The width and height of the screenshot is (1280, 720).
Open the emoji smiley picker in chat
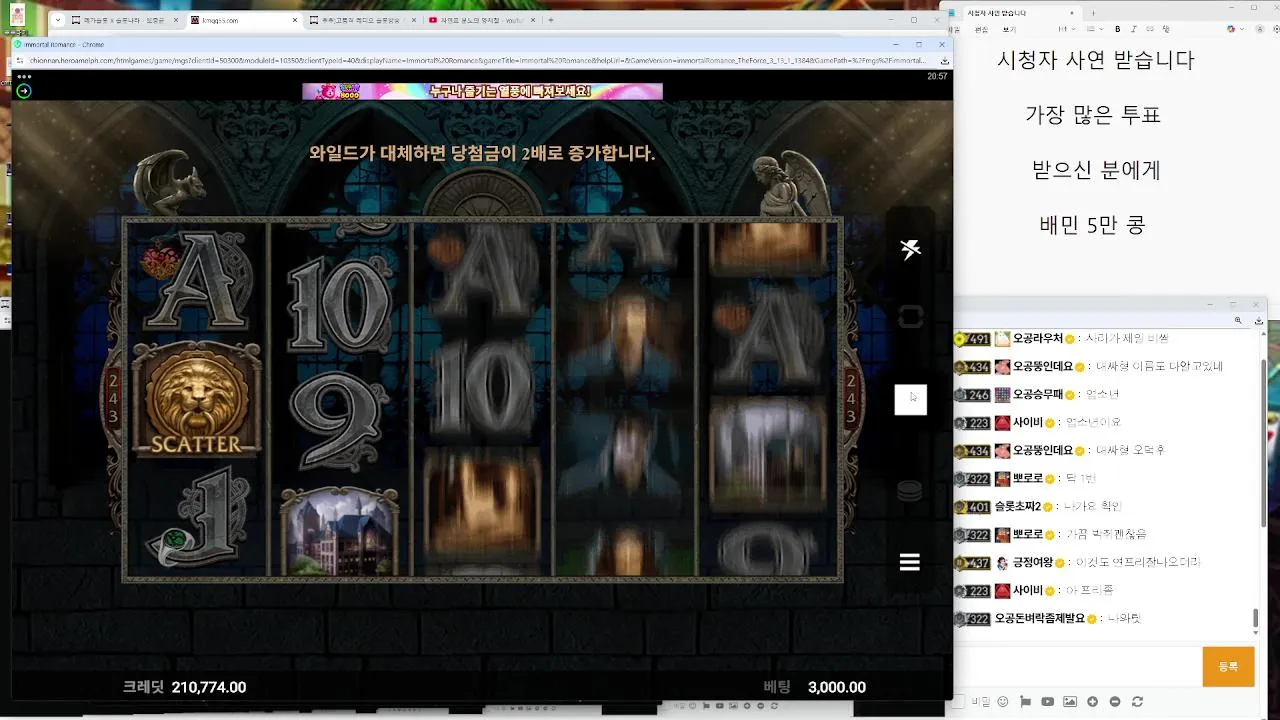[1003, 702]
